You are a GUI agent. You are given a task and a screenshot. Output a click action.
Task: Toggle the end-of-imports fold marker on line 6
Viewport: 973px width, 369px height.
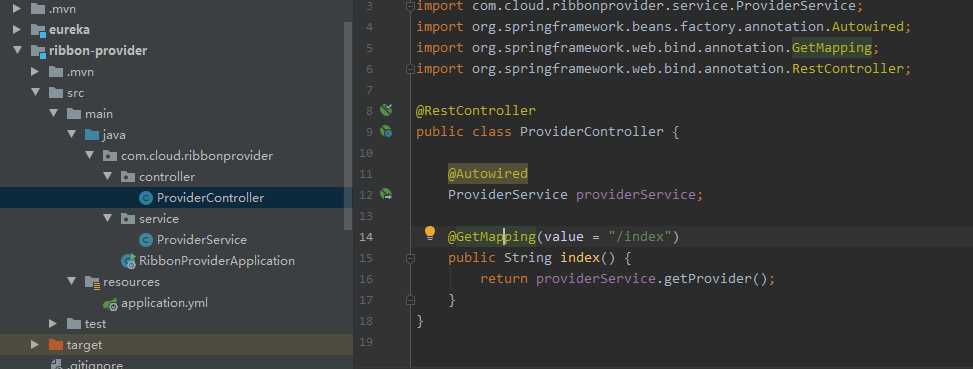click(x=410, y=69)
